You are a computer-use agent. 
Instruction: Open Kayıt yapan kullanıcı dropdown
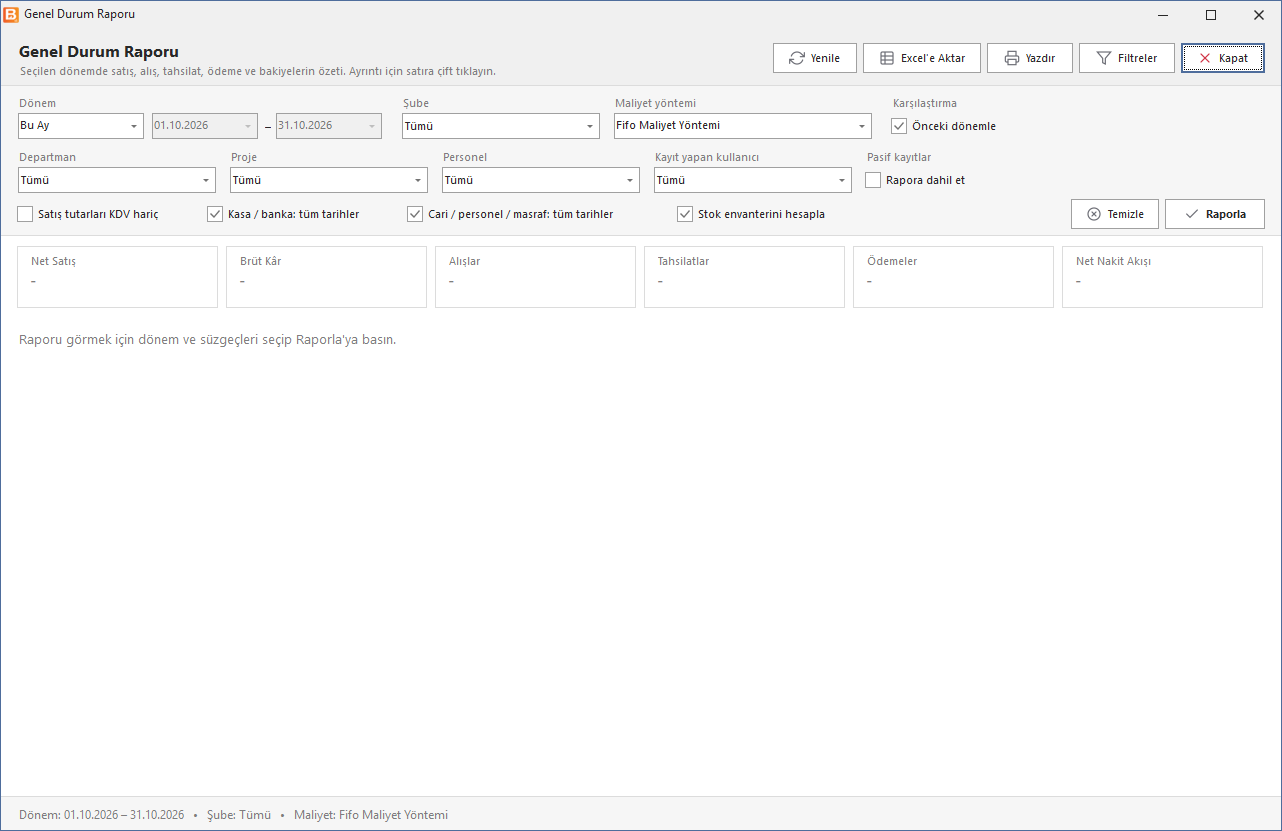(x=753, y=180)
